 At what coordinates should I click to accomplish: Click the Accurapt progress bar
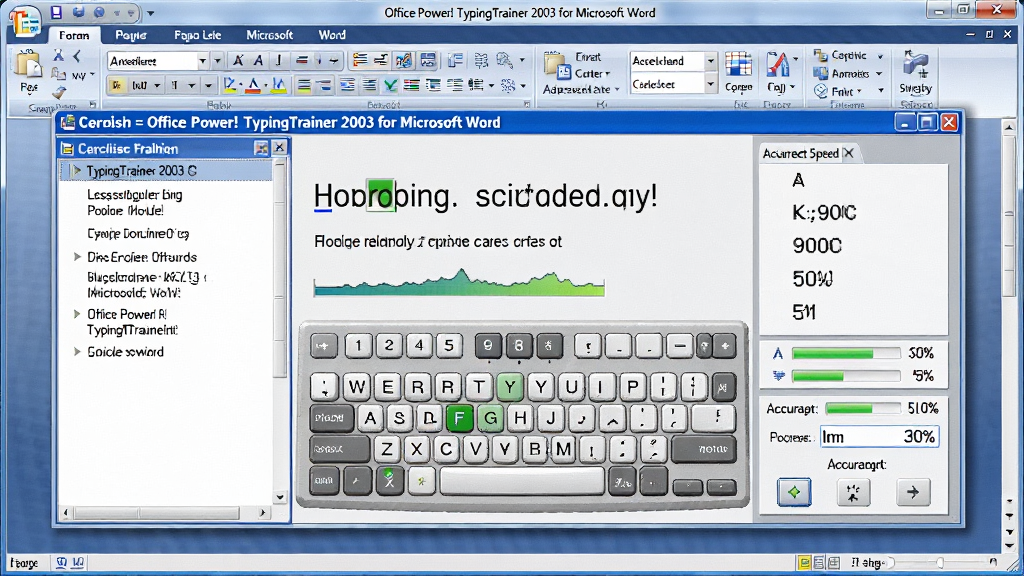click(x=862, y=409)
